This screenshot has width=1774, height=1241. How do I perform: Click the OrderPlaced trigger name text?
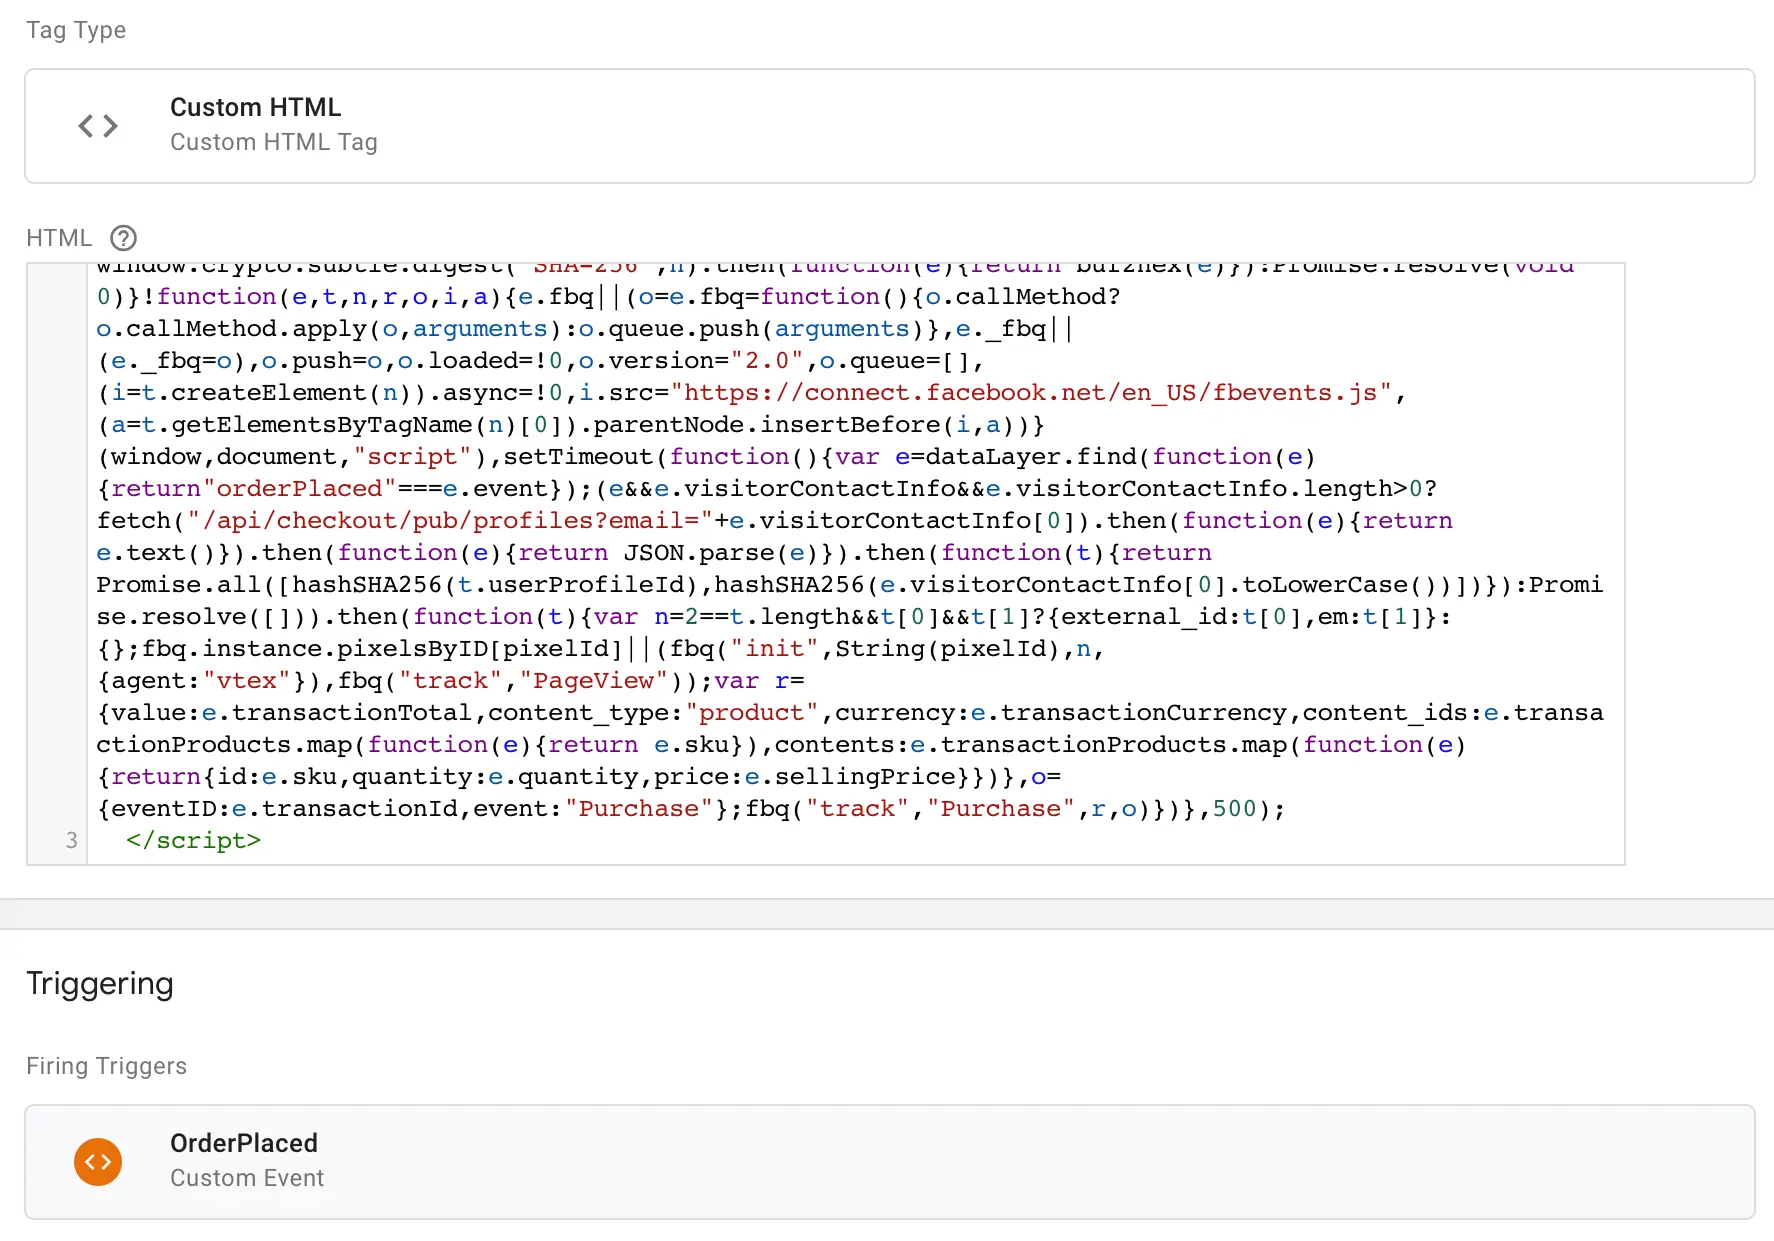click(243, 1143)
